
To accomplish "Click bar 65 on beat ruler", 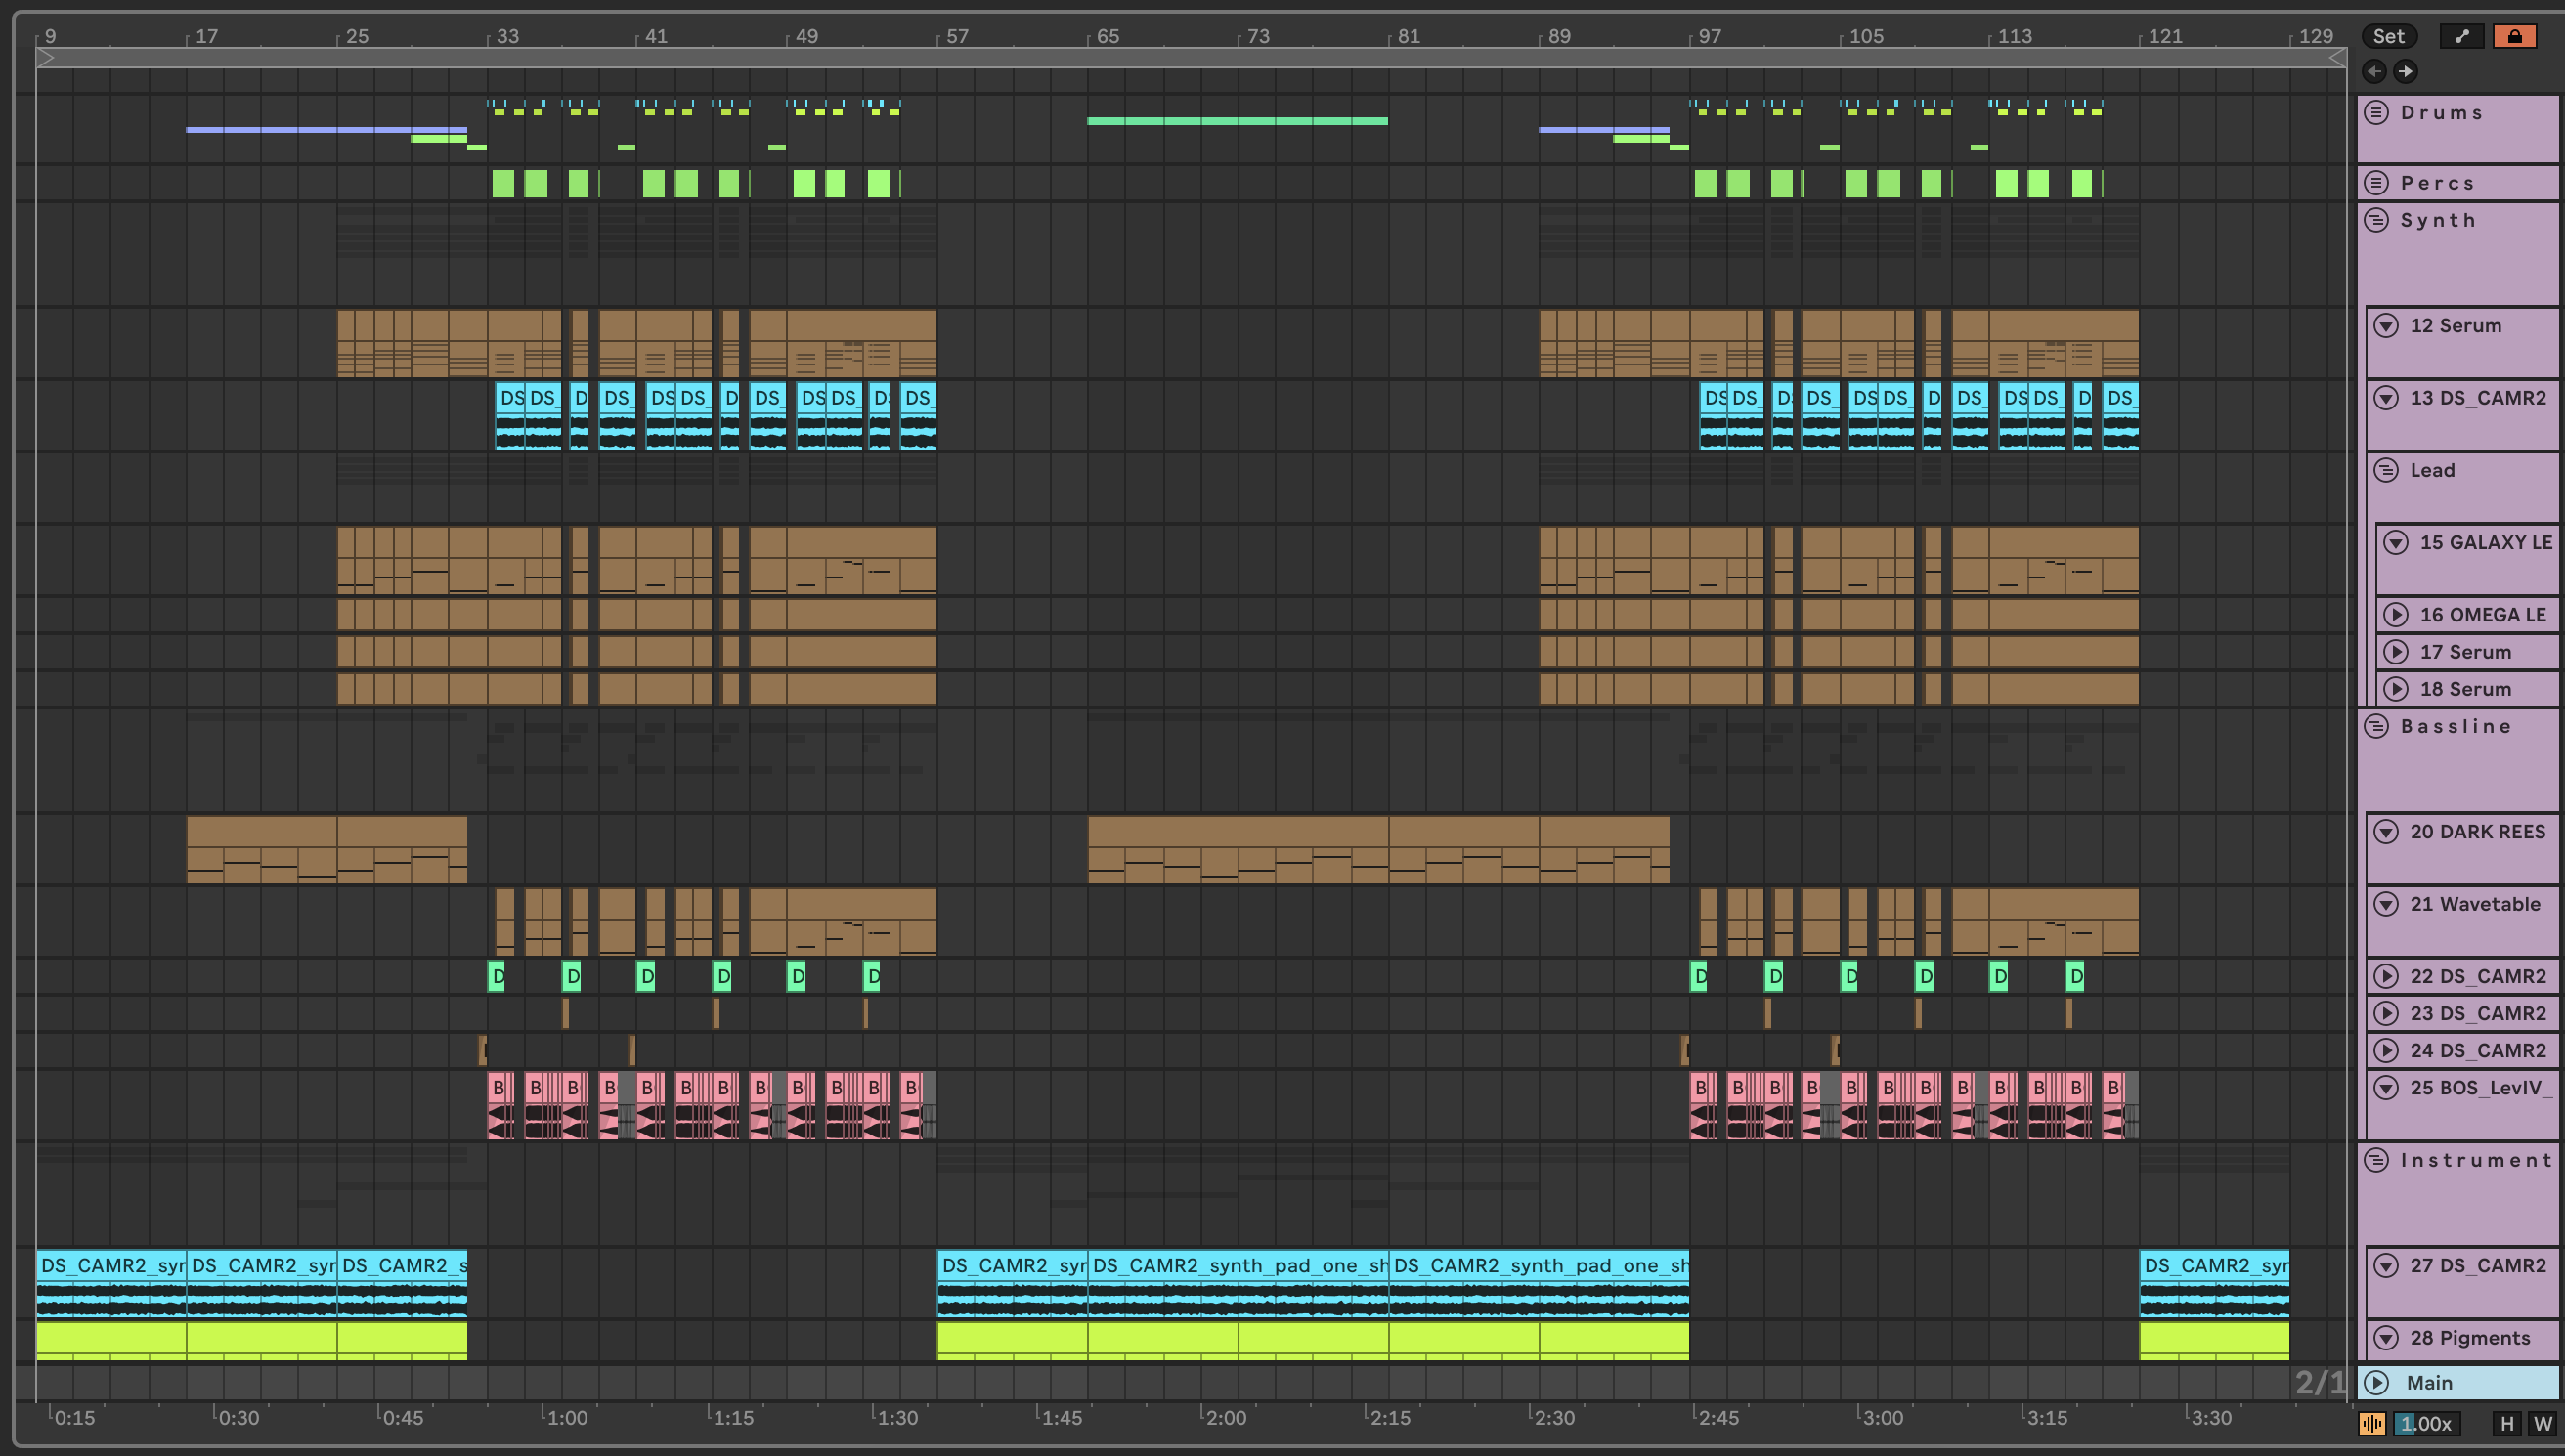I will point(1106,36).
